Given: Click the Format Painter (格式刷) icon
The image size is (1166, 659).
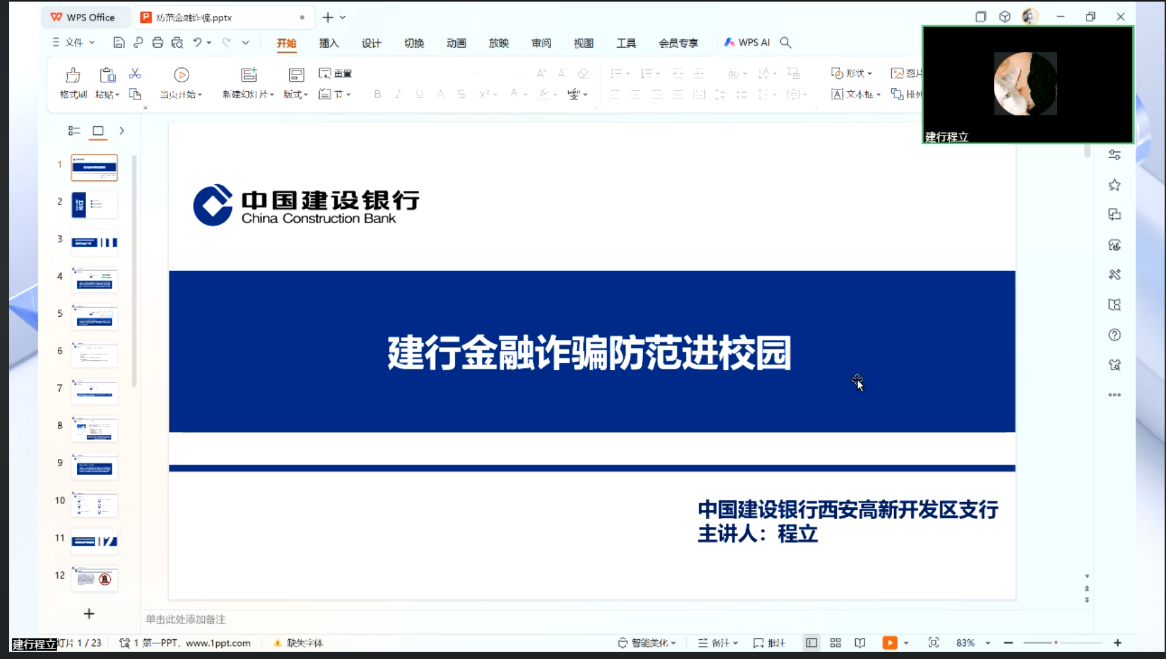Looking at the screenshot, I should tap(73, 75).
